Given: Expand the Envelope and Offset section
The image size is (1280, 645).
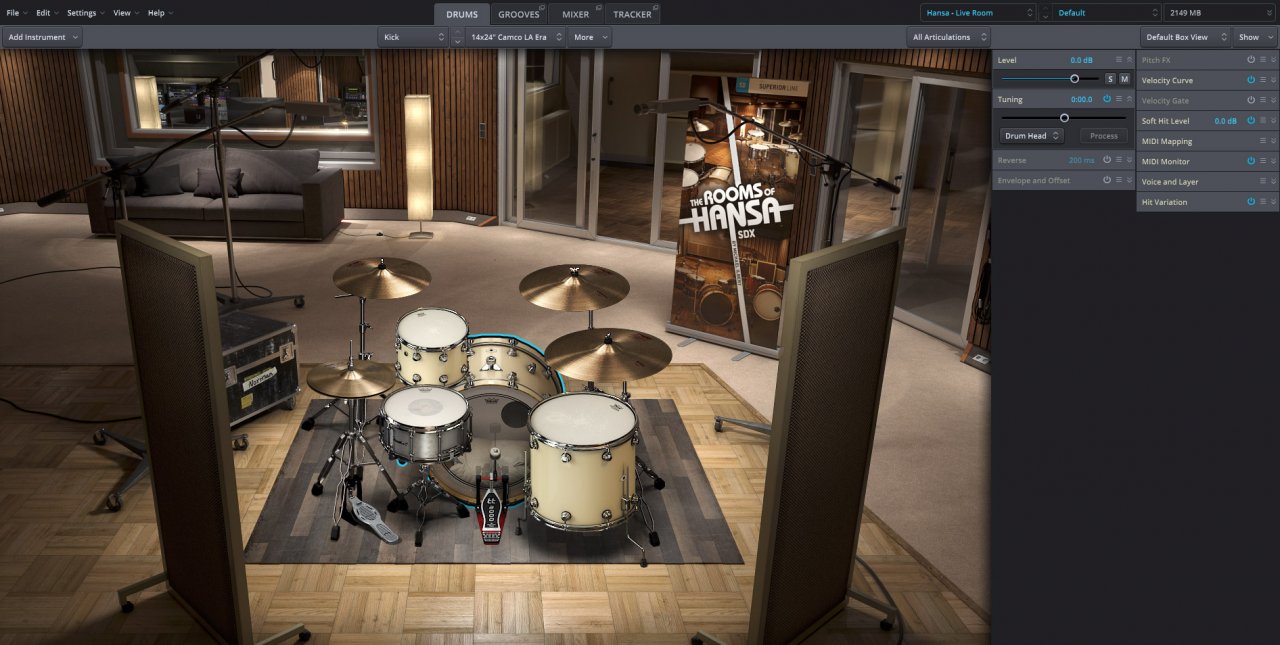Looking at the screenshot, I should tap(1130, 180).
